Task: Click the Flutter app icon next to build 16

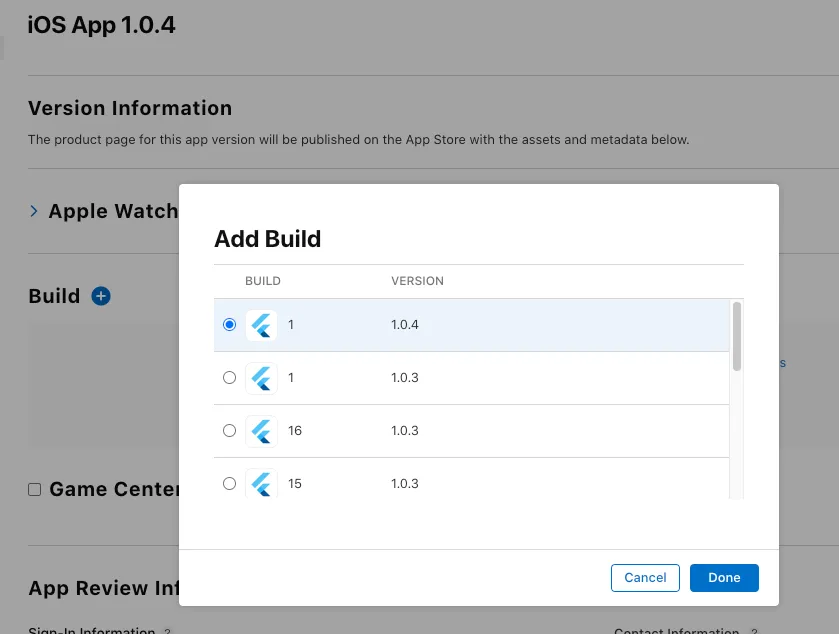Action: pyautogui.click(x=261, y=430)
